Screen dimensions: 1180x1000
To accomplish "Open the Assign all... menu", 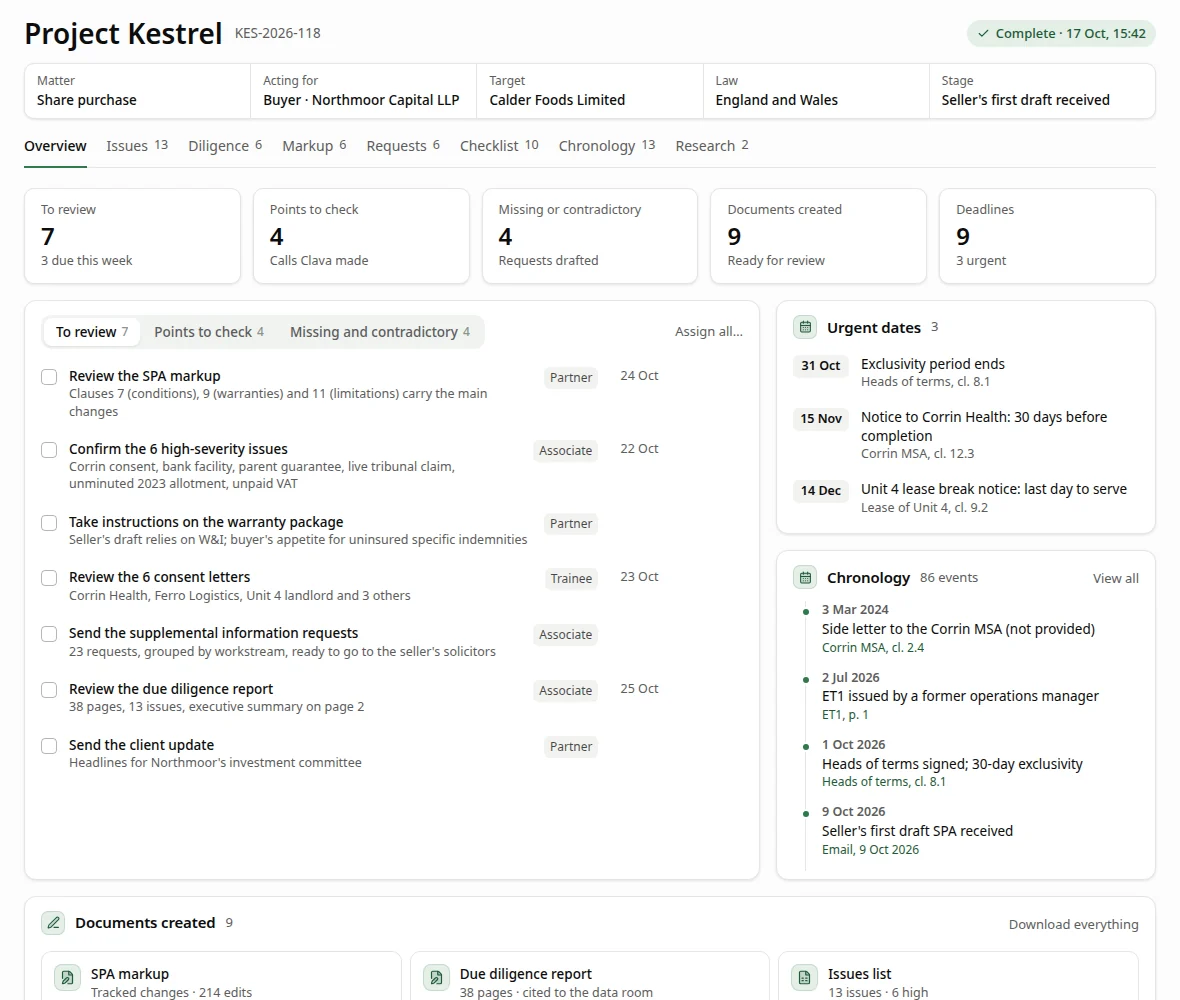I will pos(708,332).
